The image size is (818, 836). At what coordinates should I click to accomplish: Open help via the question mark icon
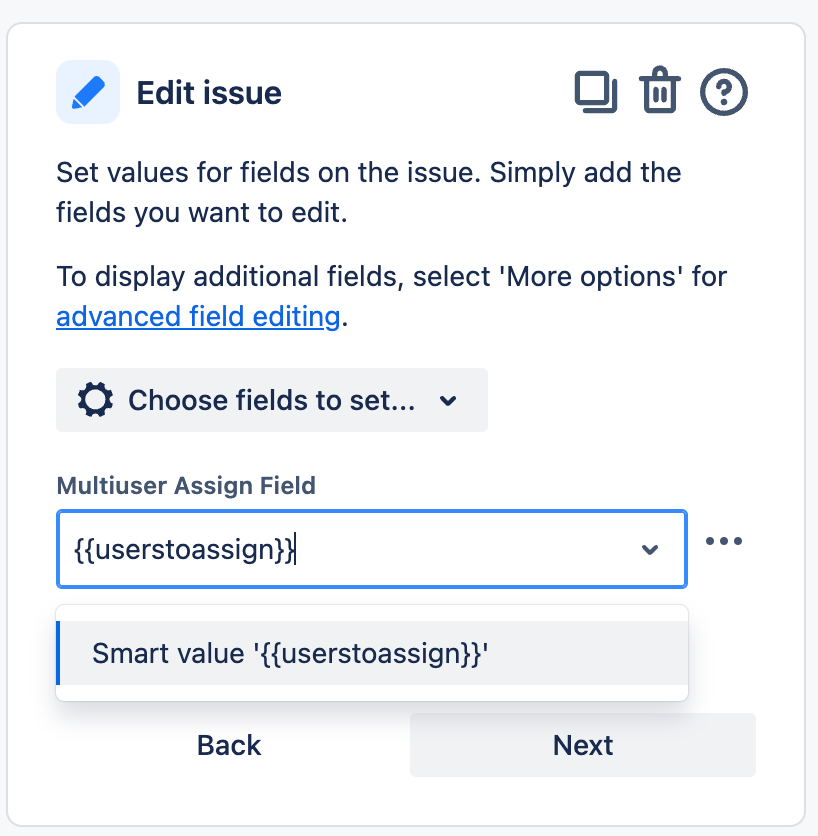[x=724, y=92]
